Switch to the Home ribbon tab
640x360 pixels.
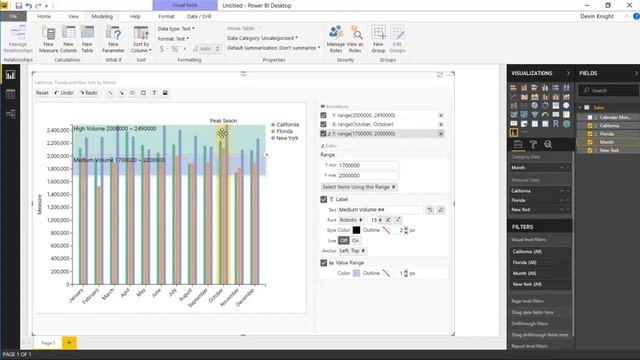44,17
